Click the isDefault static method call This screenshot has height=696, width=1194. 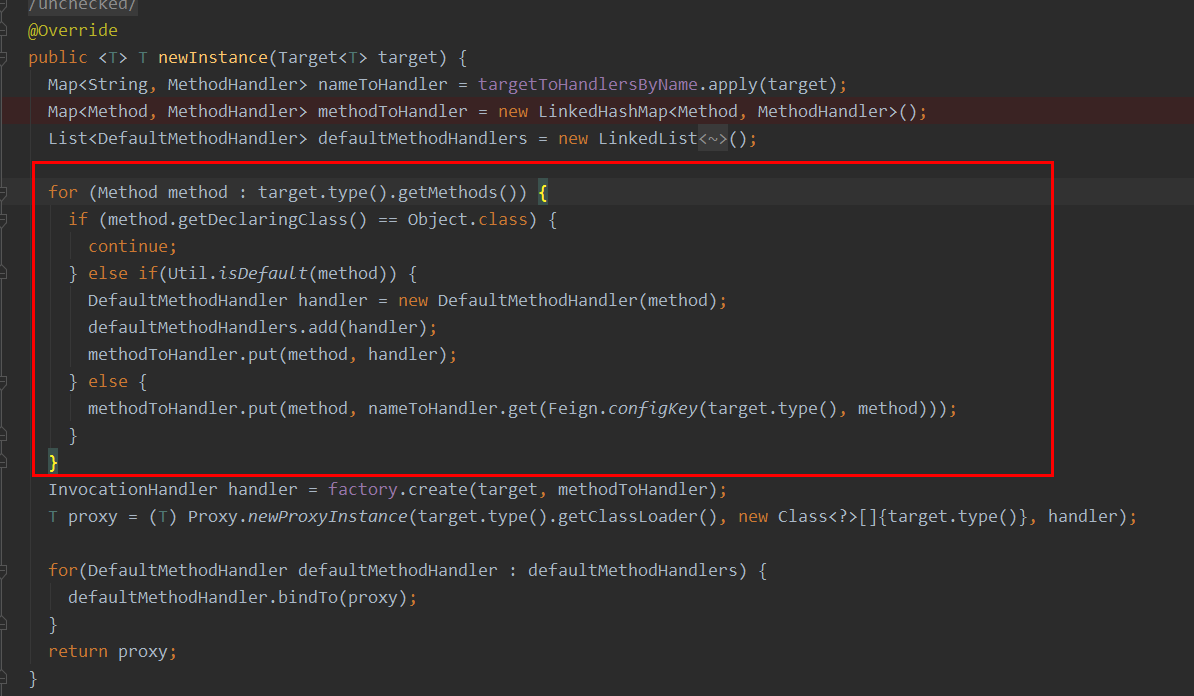pyautogui.click(x=263, y=273)
